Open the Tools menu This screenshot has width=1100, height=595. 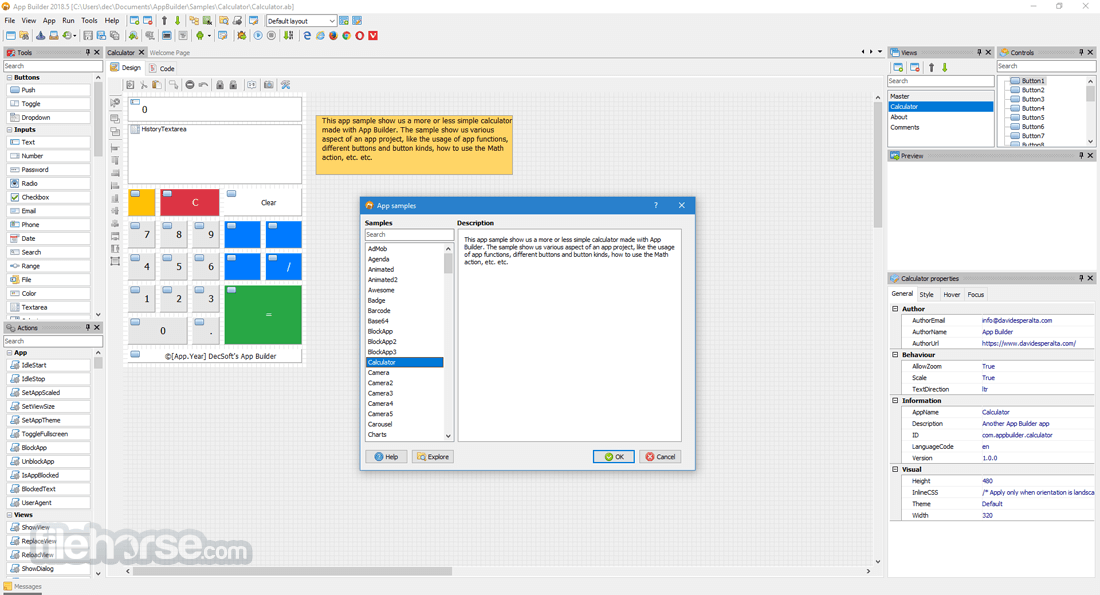point(89,20)
